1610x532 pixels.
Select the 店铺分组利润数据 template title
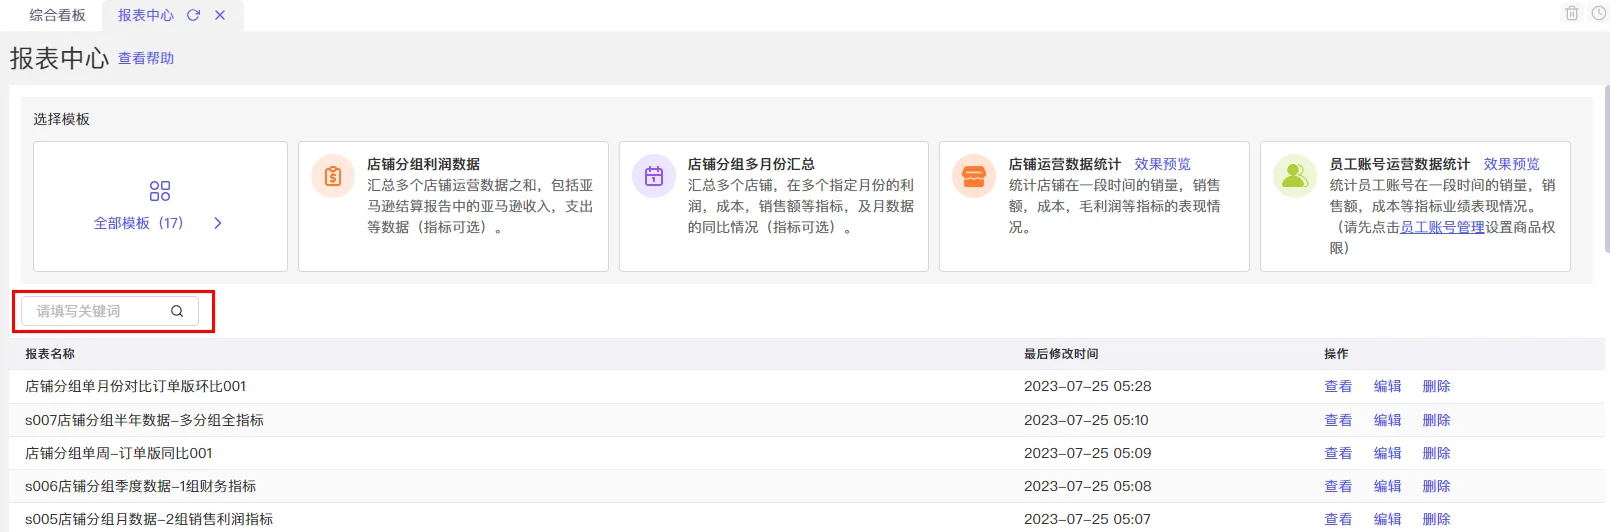(423, 164)
